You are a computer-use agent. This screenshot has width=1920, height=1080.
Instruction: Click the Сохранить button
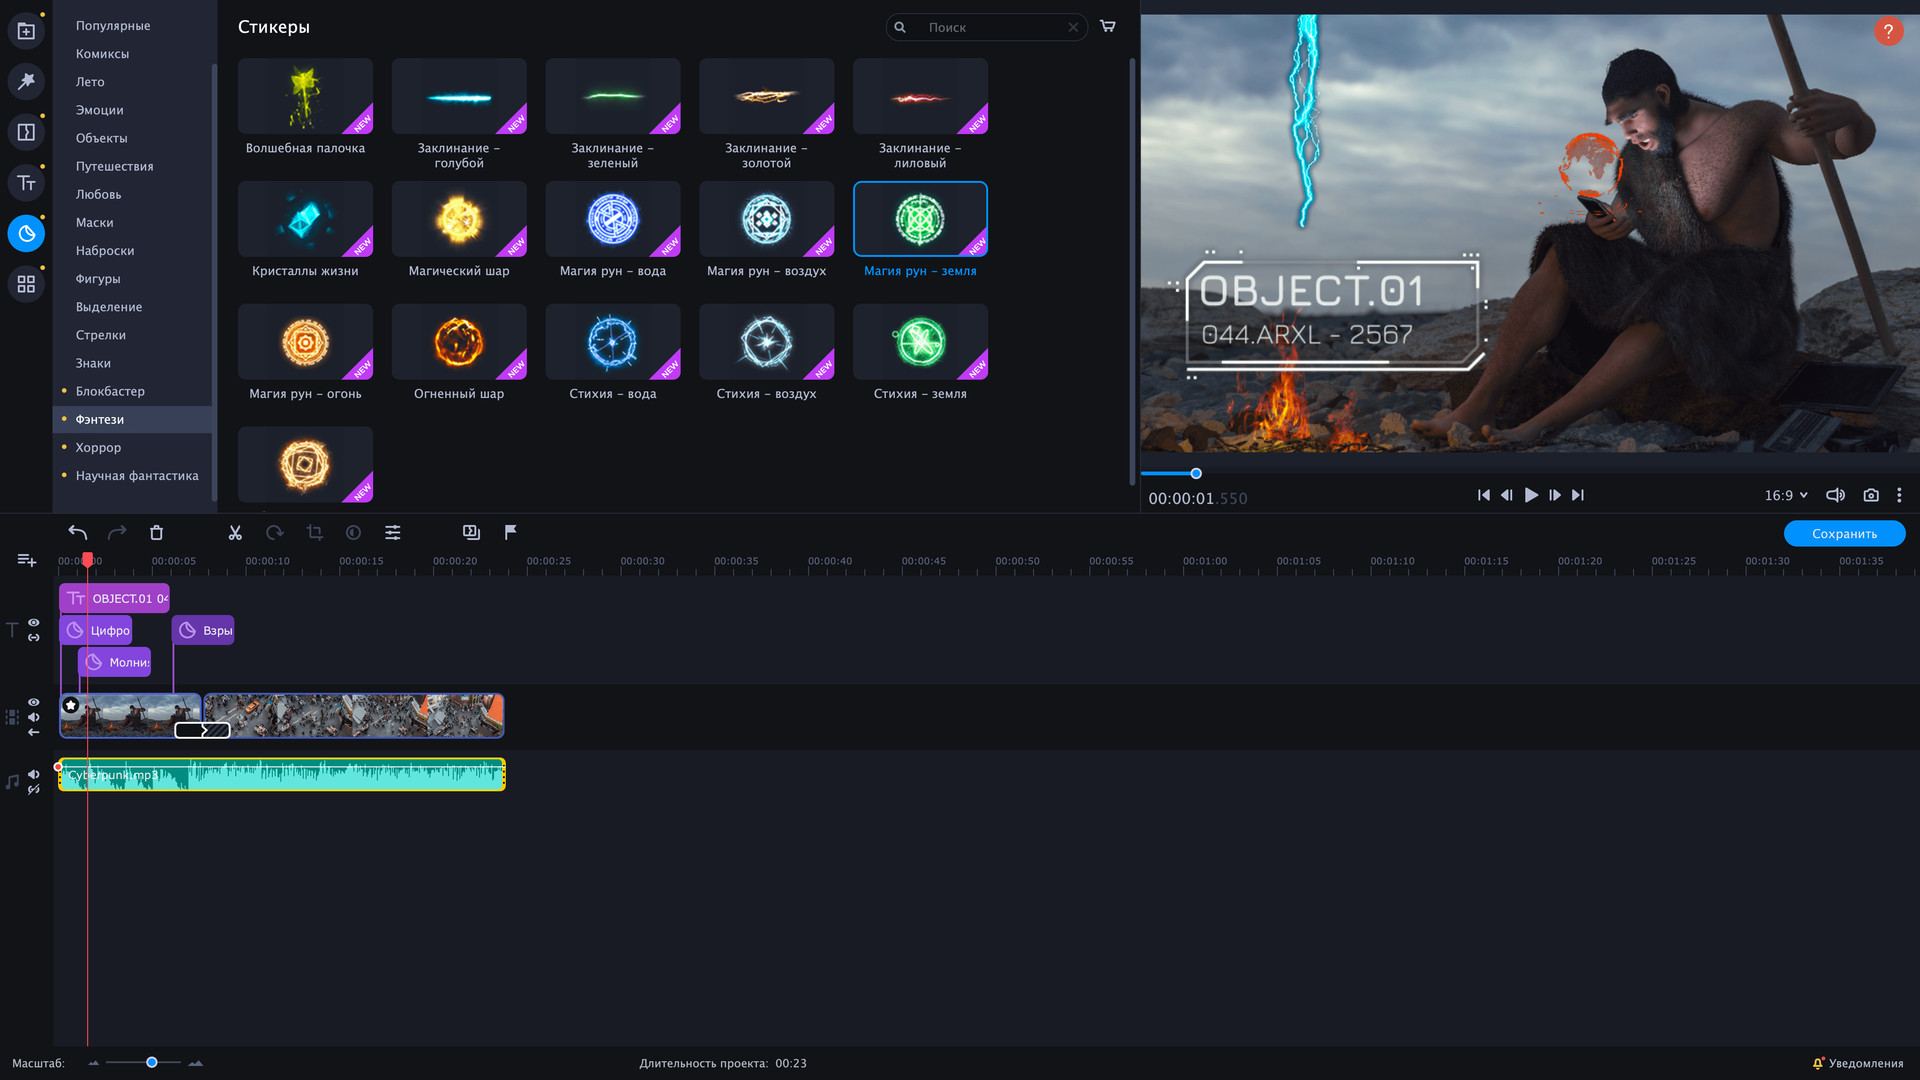1844,533
